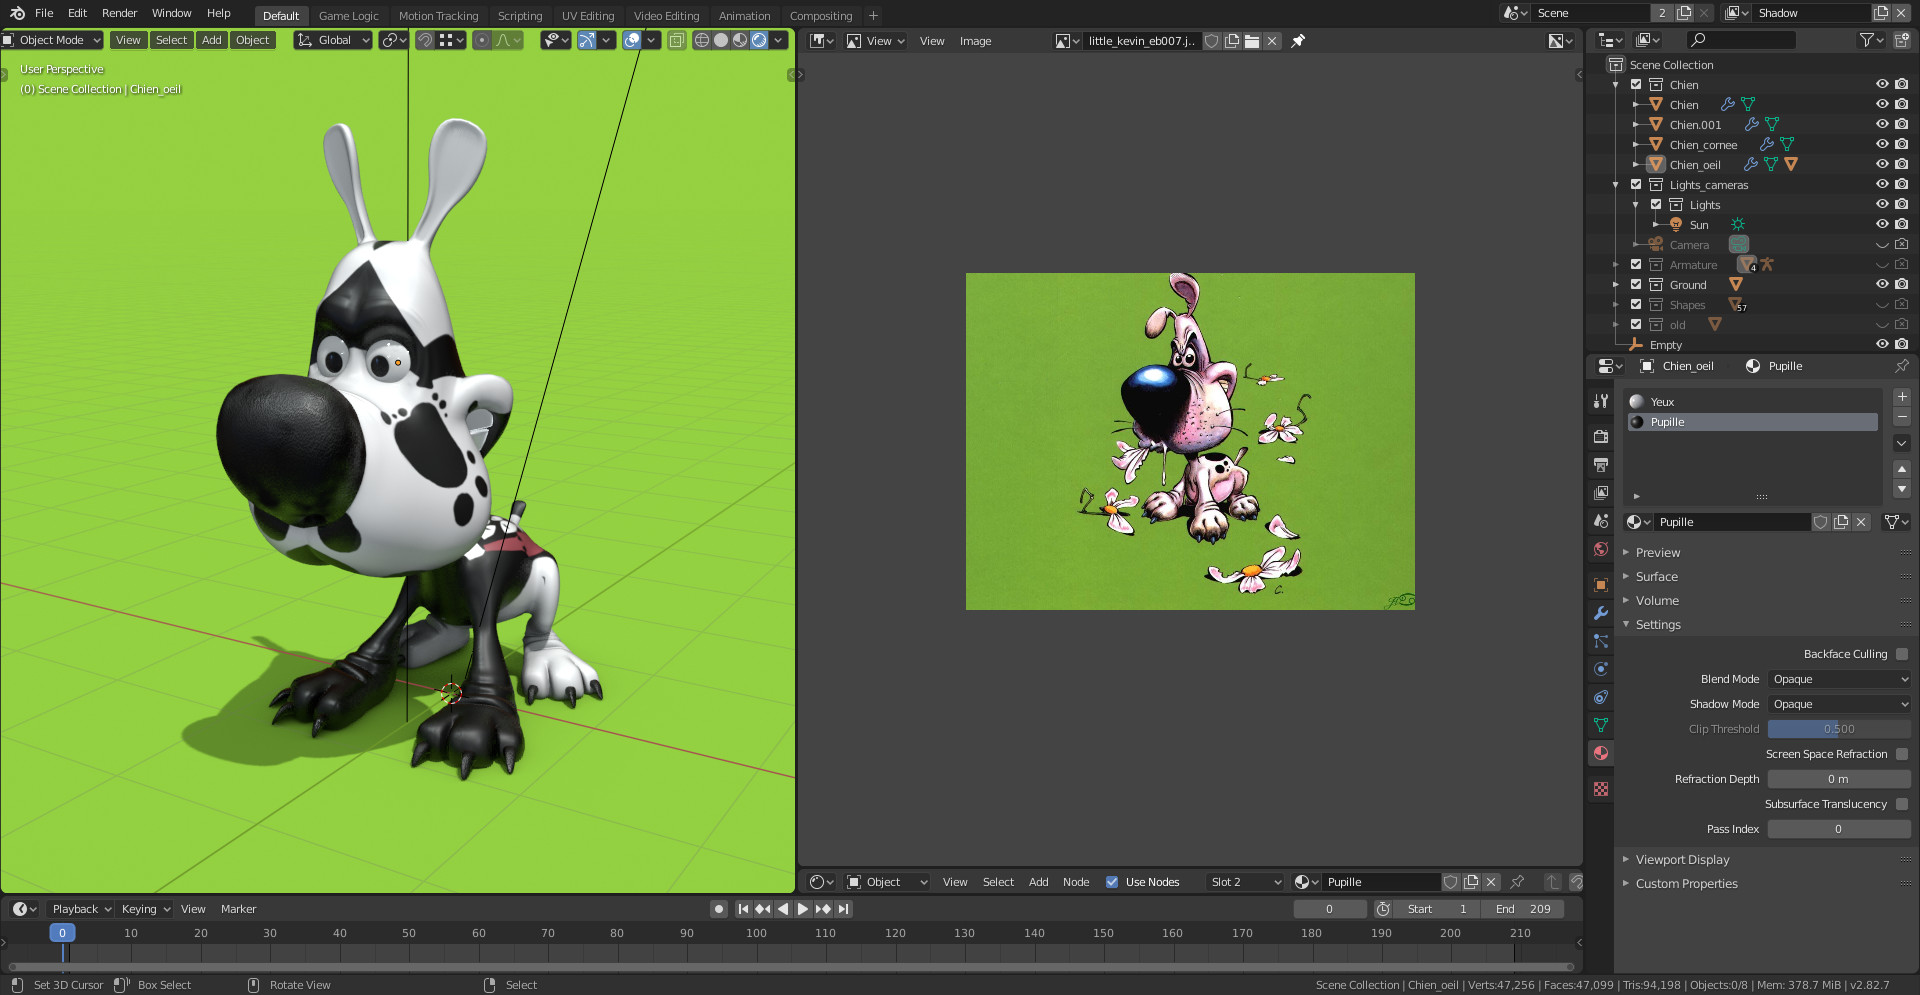Pin the image in the image editor
This screenshot has width=1920, height=995.
pos(1298,41)
